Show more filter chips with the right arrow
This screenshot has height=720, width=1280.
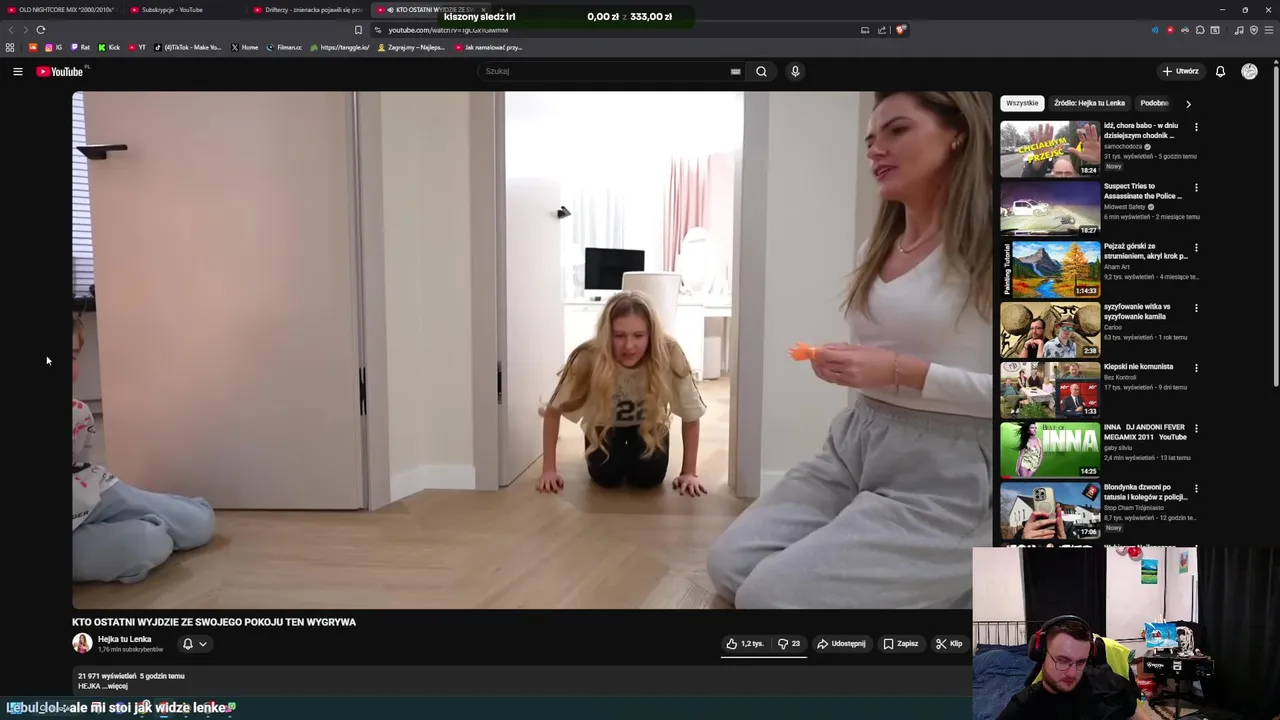[1188, 103]
